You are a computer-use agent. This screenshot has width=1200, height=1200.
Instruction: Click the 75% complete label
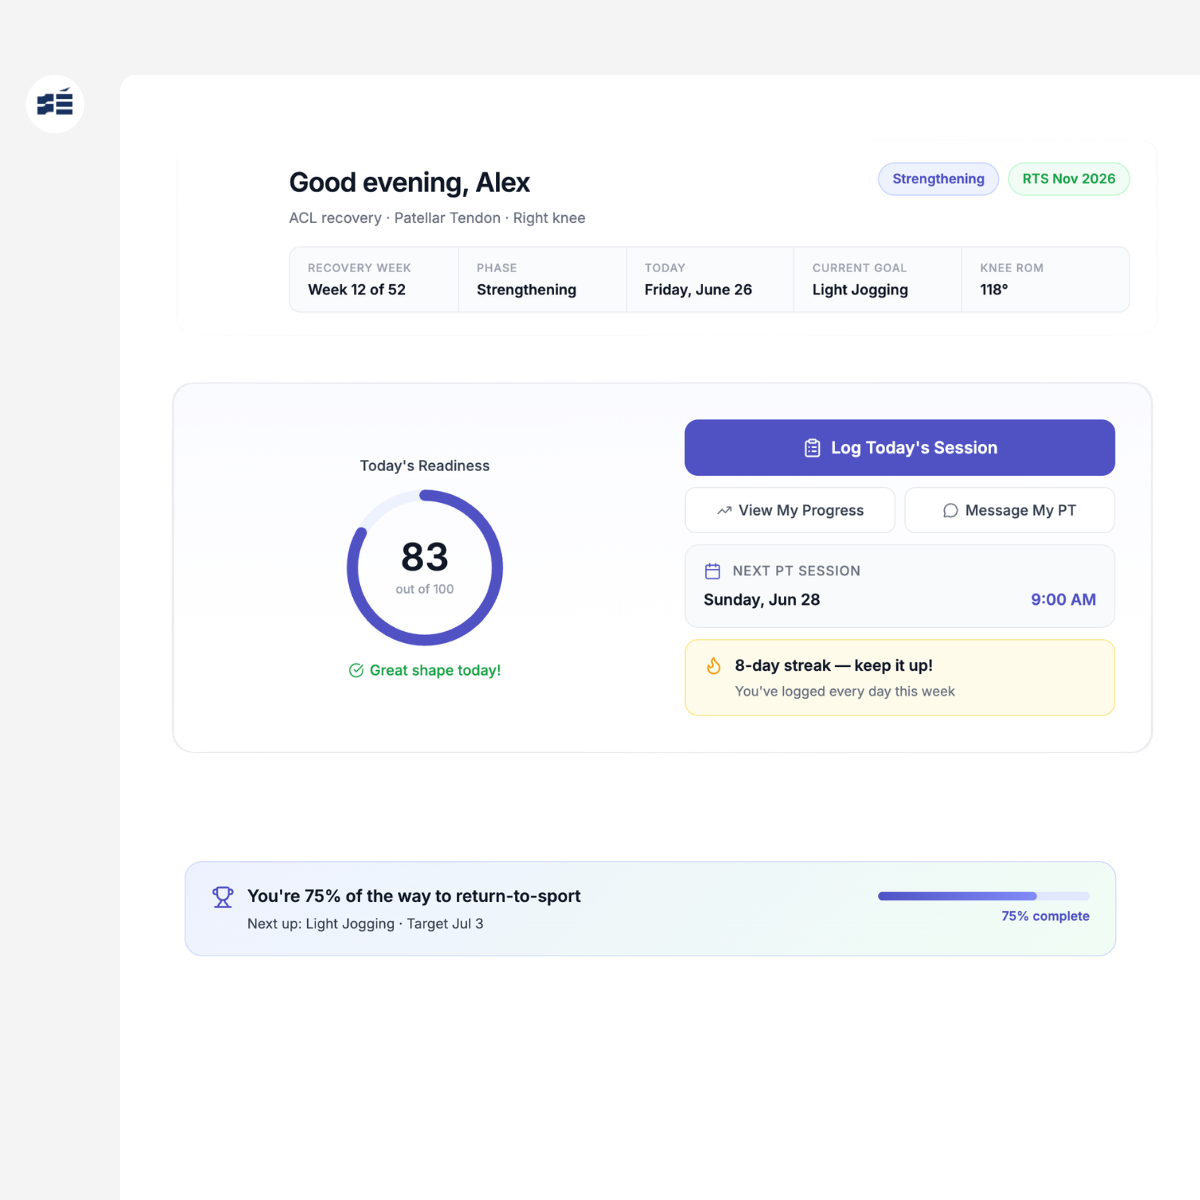click(x=1045, y=916)
